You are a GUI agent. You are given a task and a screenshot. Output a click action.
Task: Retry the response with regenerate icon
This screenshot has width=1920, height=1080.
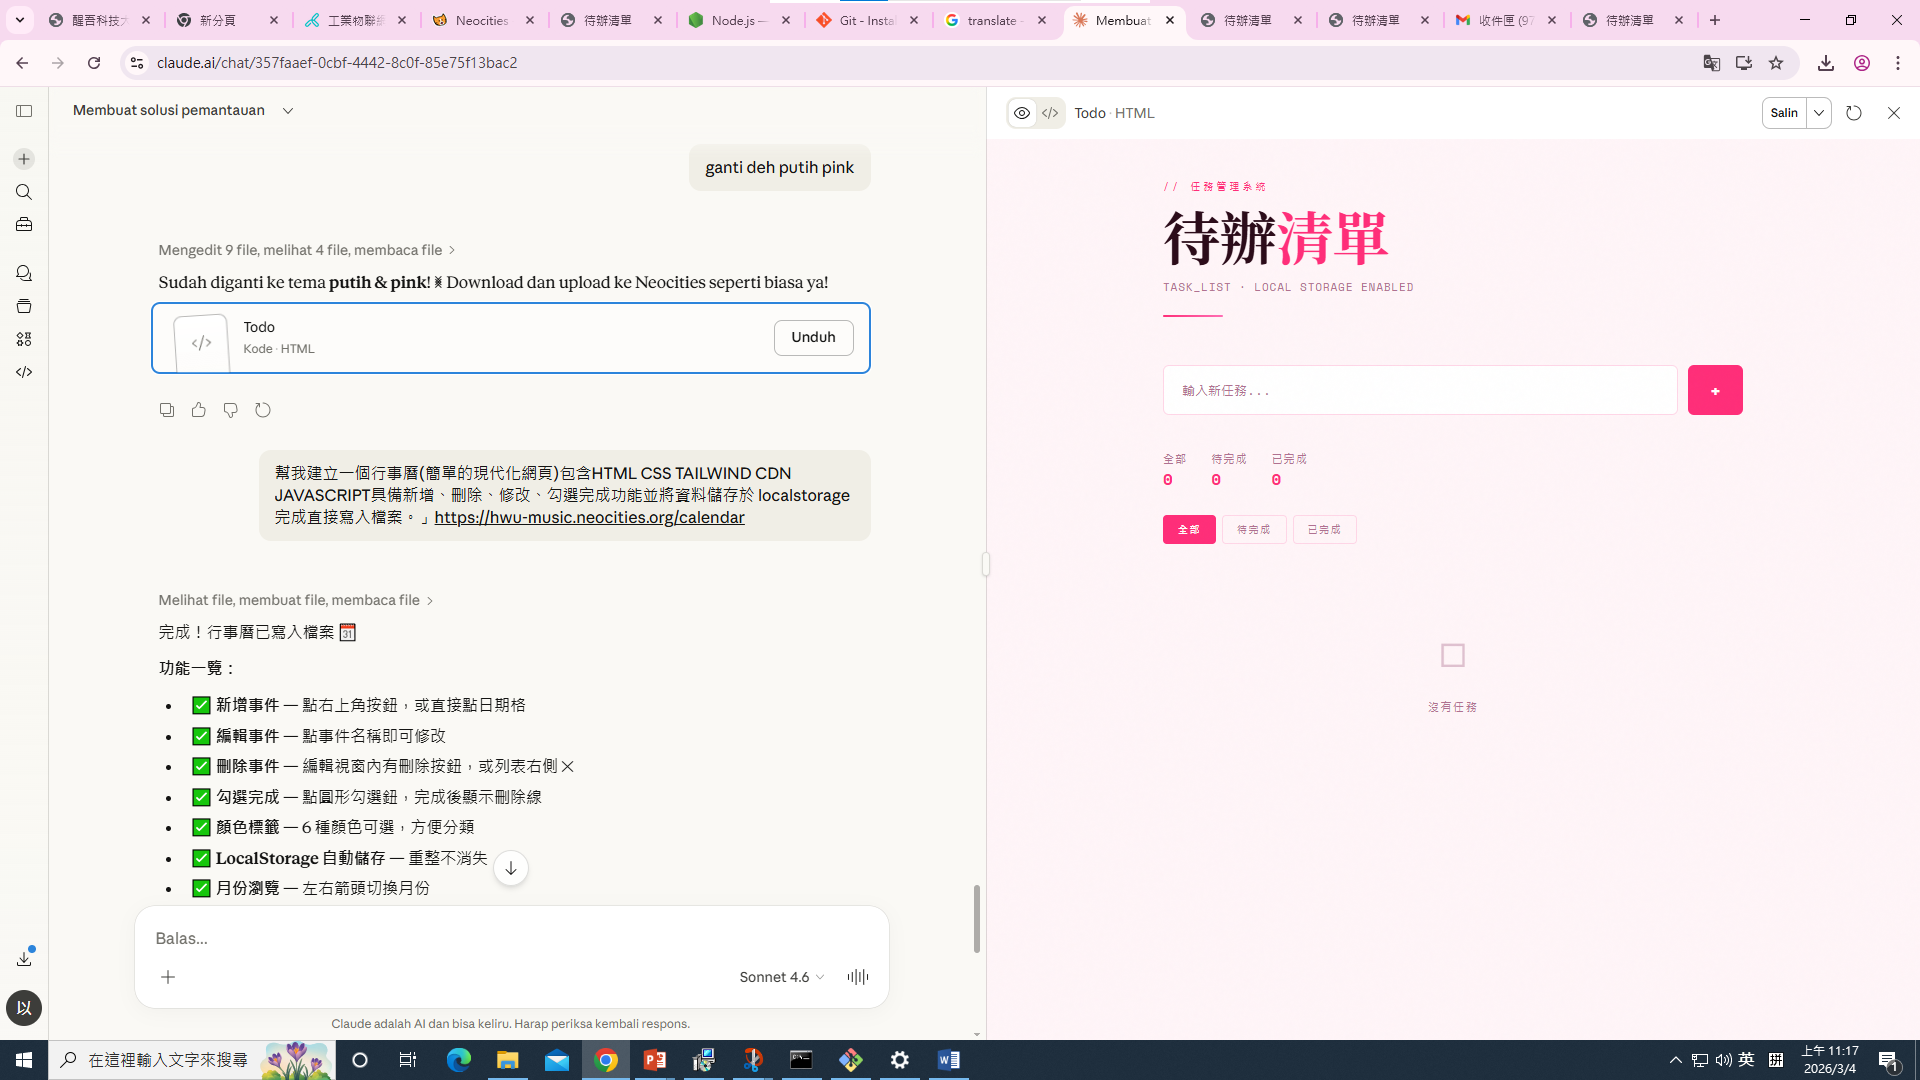click(263, 410)
